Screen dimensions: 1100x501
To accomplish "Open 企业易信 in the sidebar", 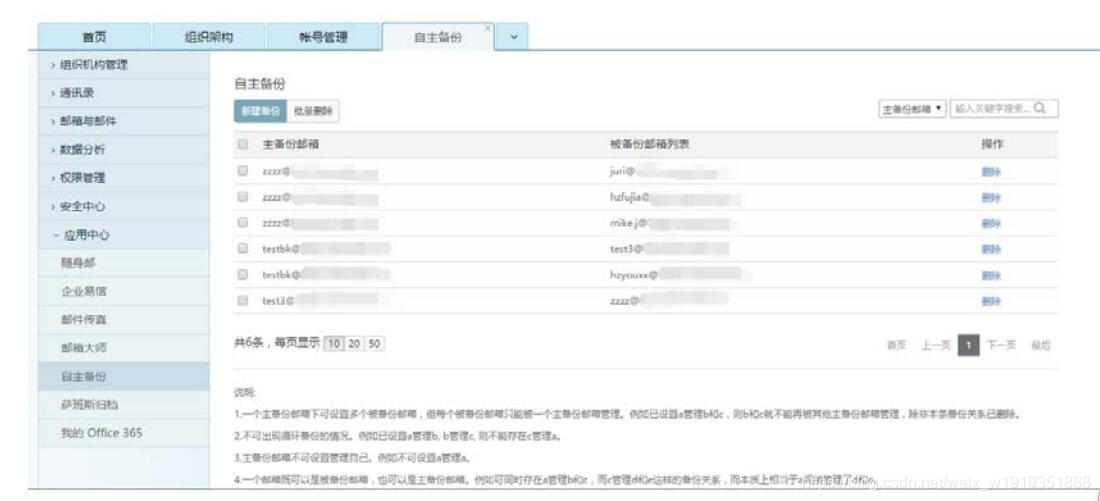I will pyautogui.click(x=124, y=290).
